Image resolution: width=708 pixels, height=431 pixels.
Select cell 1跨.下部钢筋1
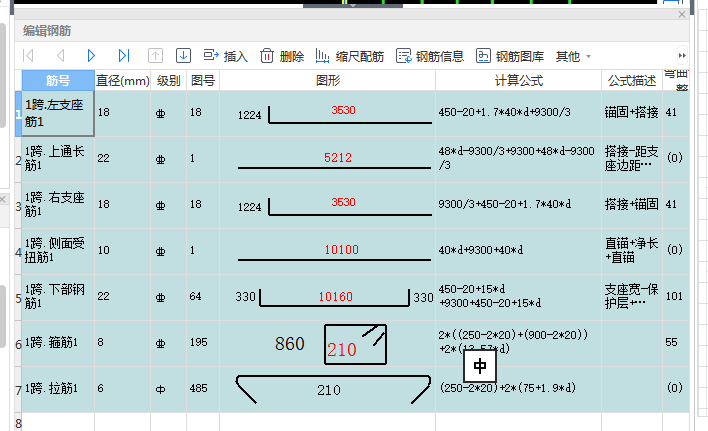tap(58, 297)
